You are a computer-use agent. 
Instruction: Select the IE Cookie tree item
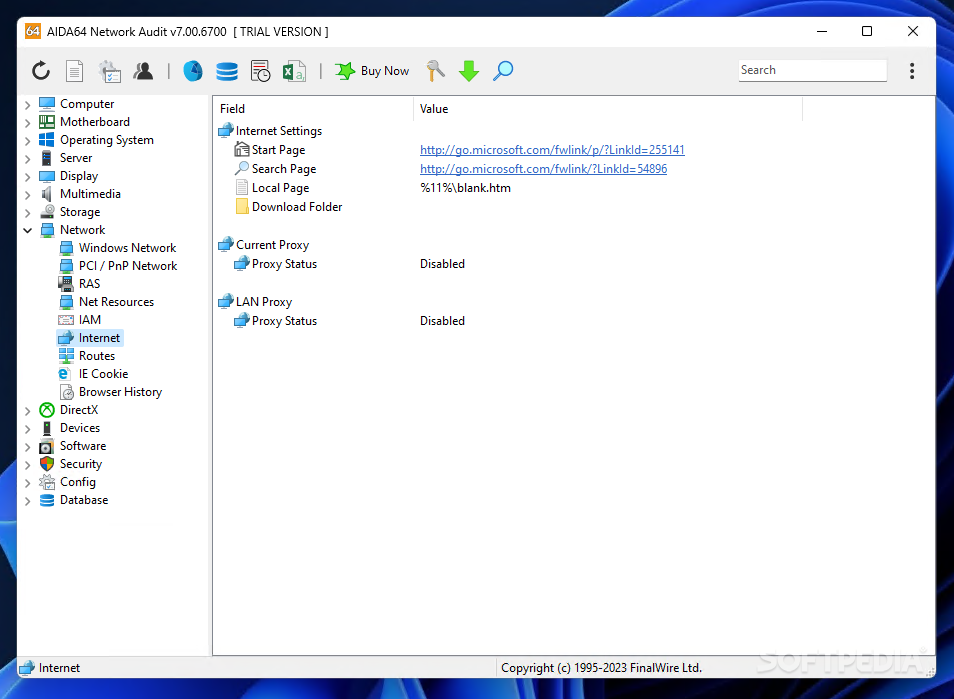[x=103, y=374]
